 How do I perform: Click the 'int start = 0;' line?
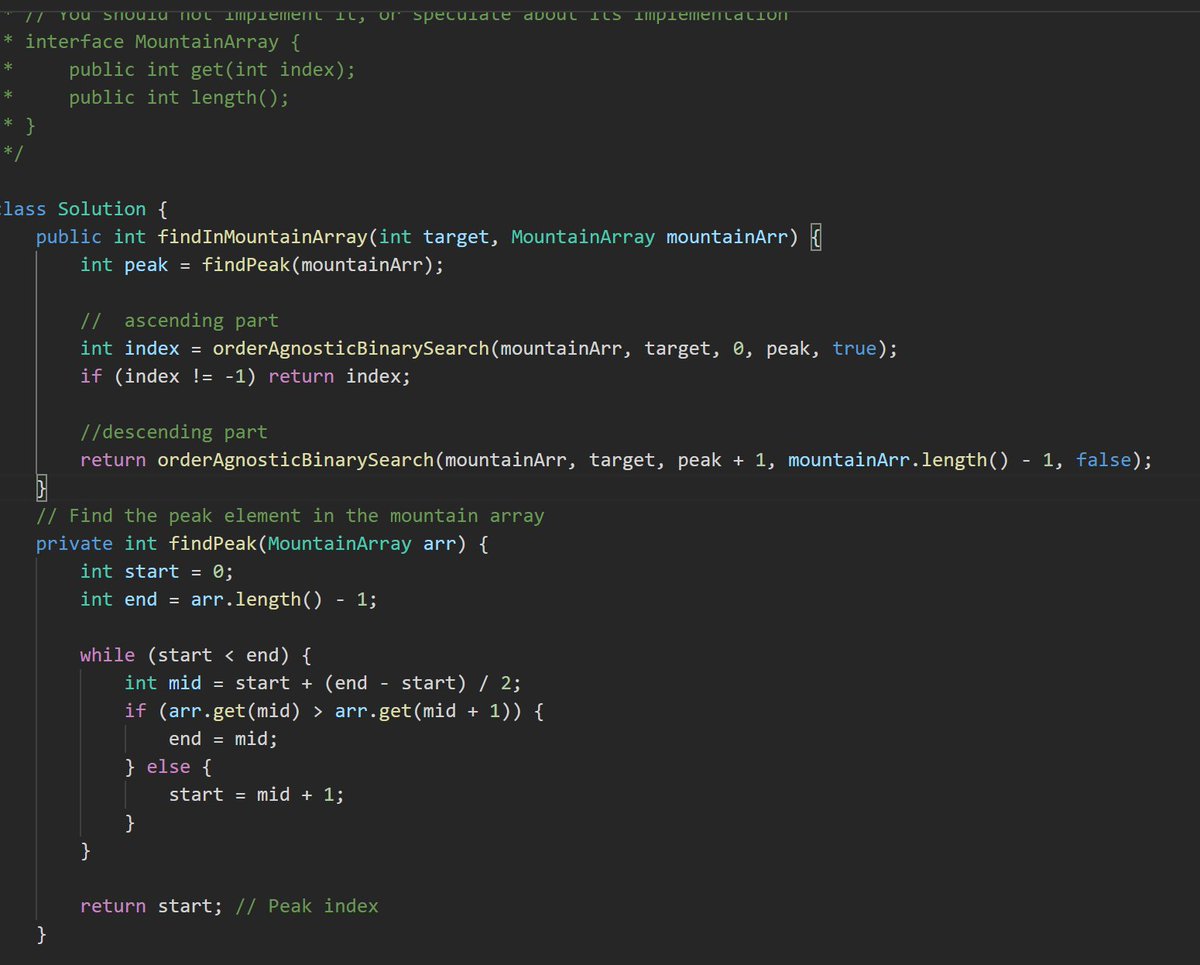pyautogui.click(x=157, y=572)
